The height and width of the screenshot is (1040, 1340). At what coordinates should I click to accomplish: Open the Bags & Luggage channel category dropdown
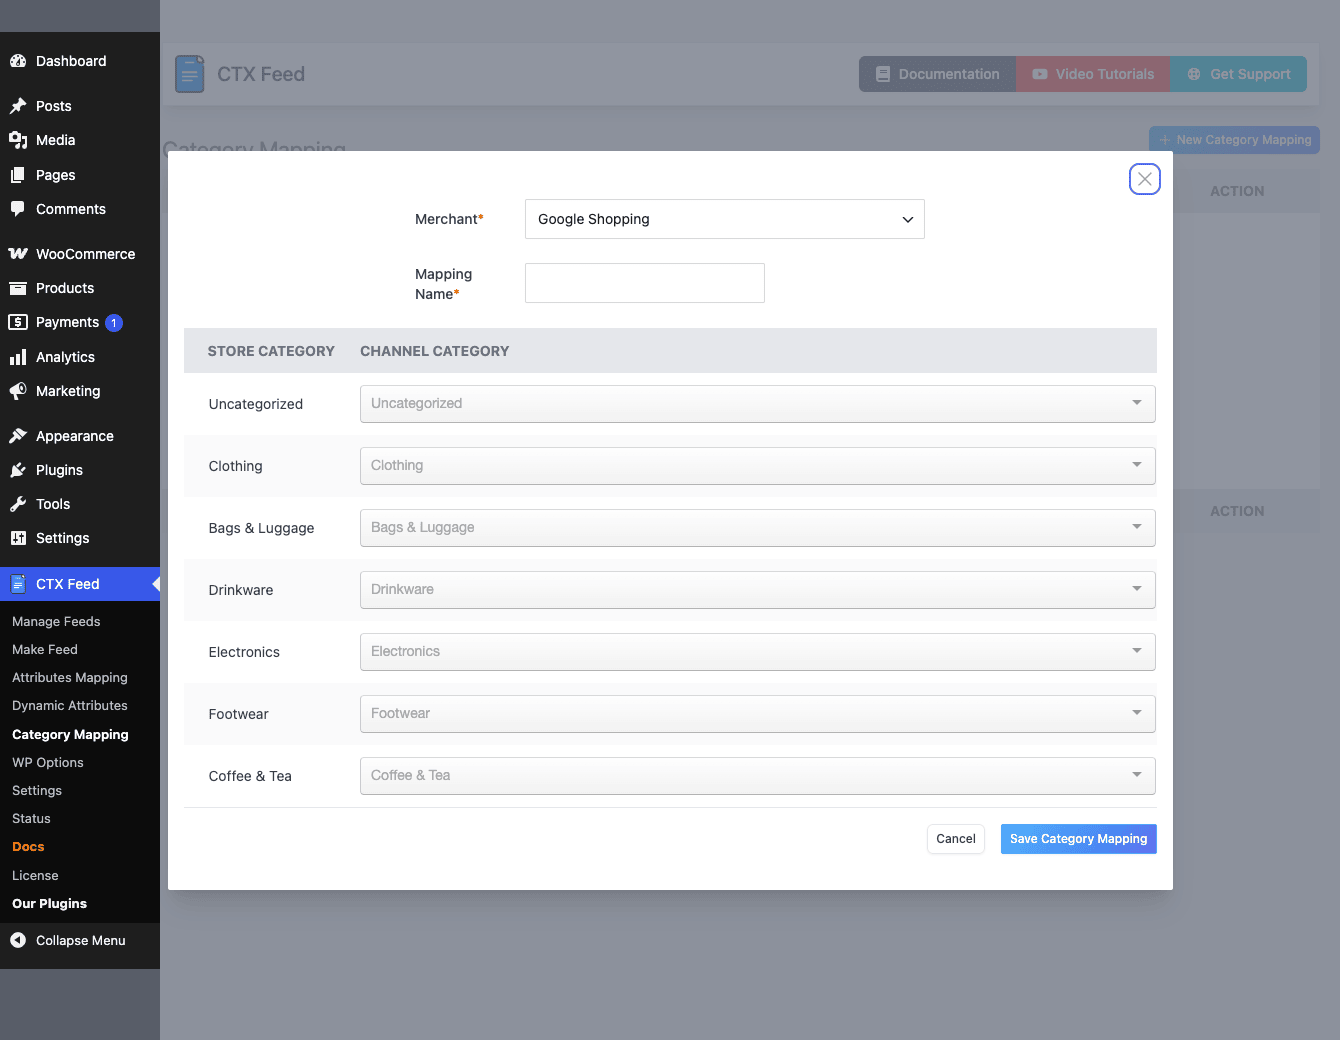coord(758,528)
